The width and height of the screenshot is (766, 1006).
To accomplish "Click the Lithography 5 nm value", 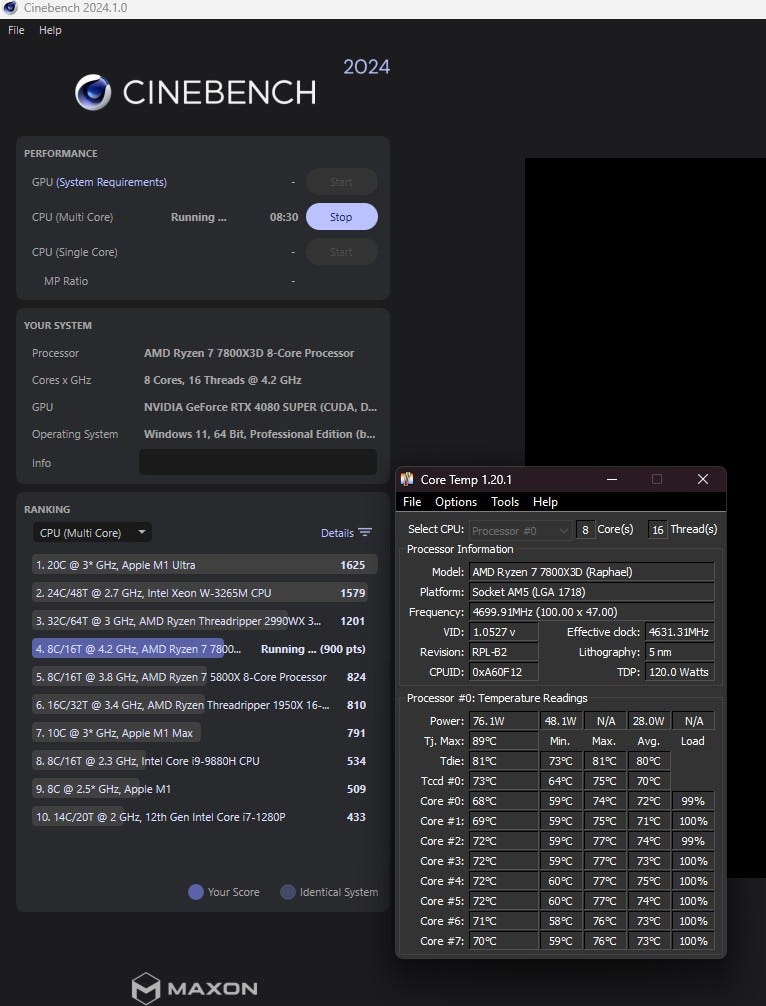I will pos(679,652).
